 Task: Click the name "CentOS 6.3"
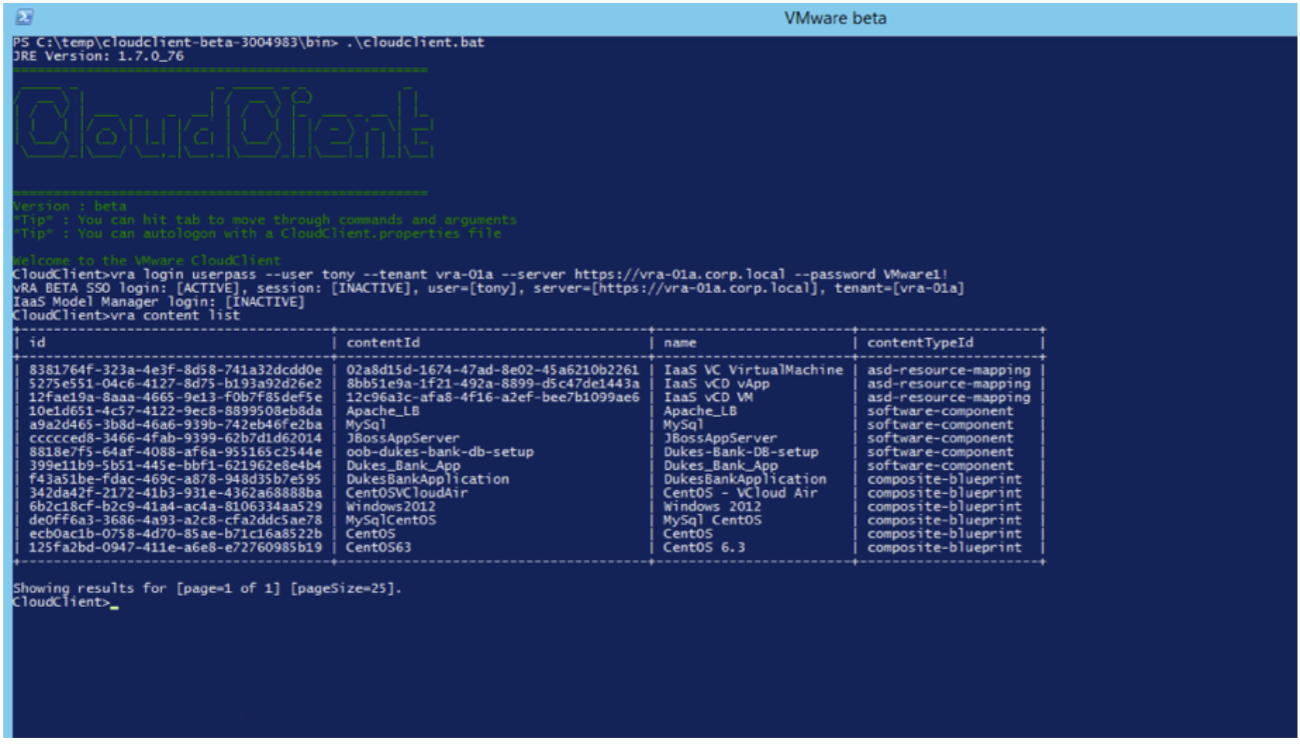(x=704, y=548)
